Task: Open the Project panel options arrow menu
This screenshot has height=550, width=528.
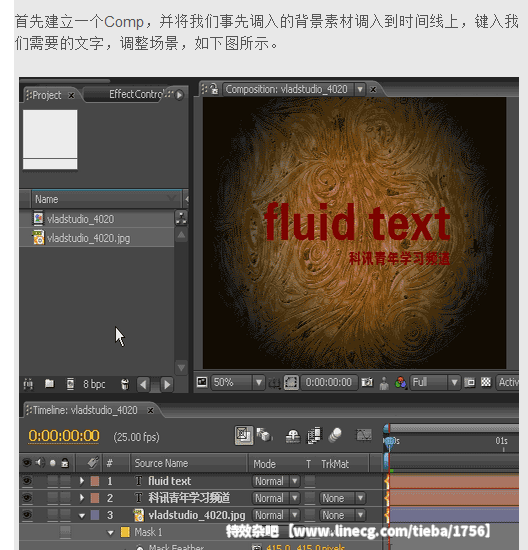Action: pyautogui.click(x=179, y=95)
